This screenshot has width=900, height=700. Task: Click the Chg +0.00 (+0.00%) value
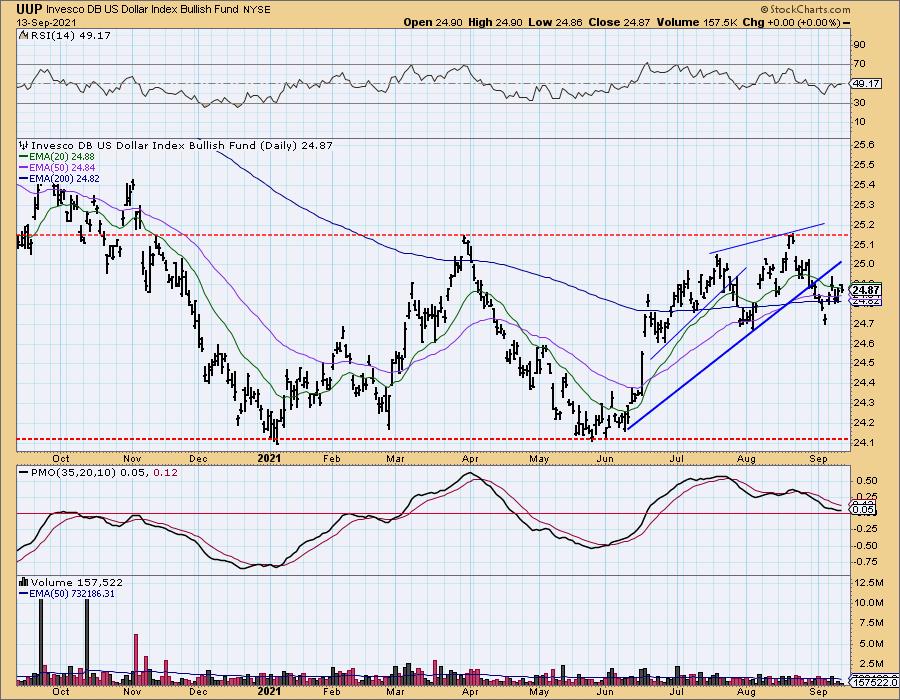pos(791,22)
